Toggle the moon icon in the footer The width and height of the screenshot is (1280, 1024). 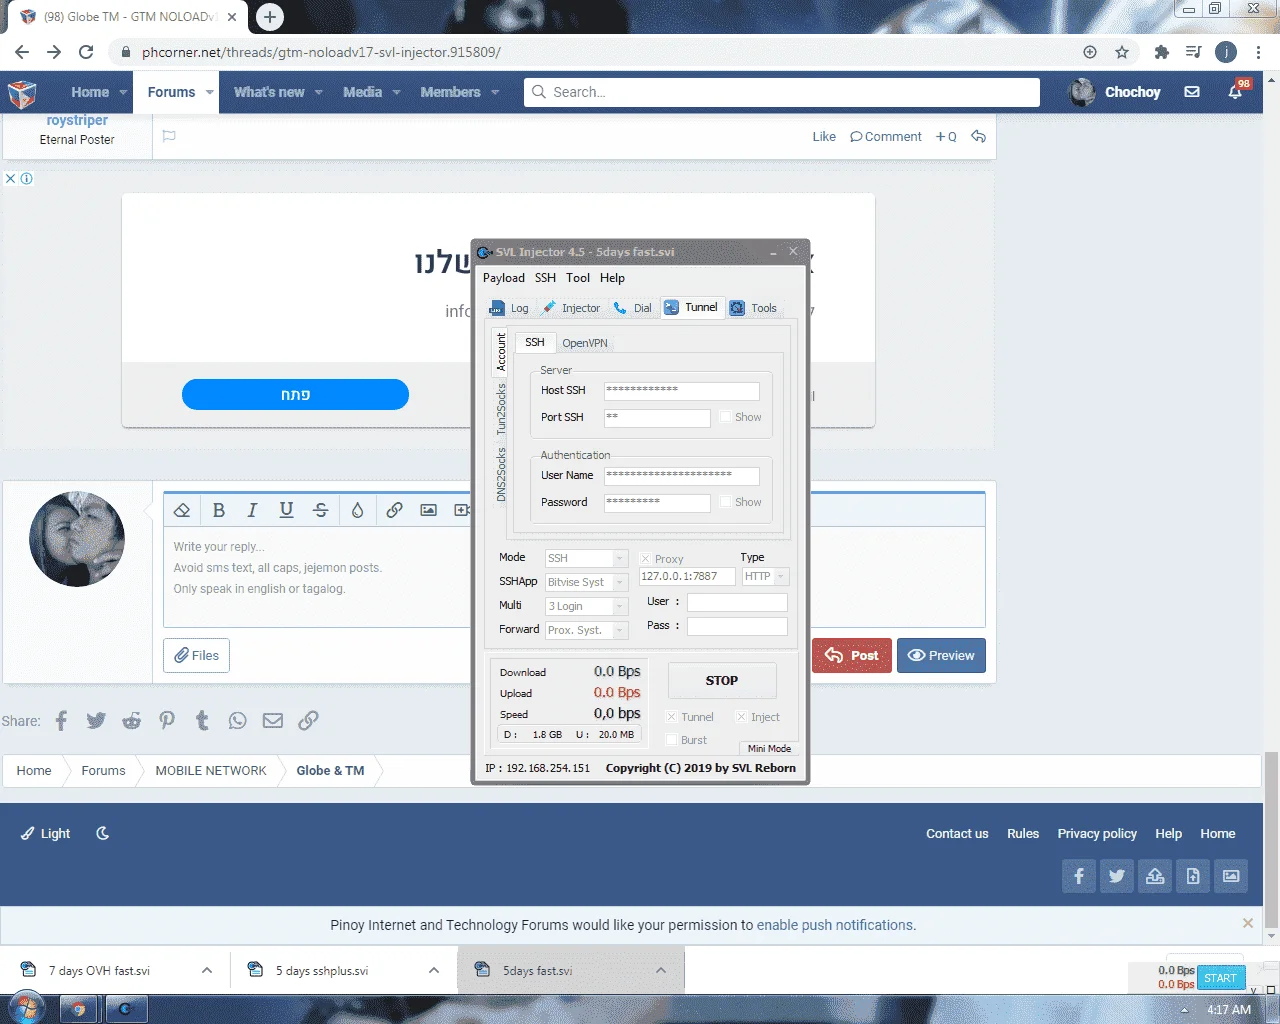pos(102,833)
